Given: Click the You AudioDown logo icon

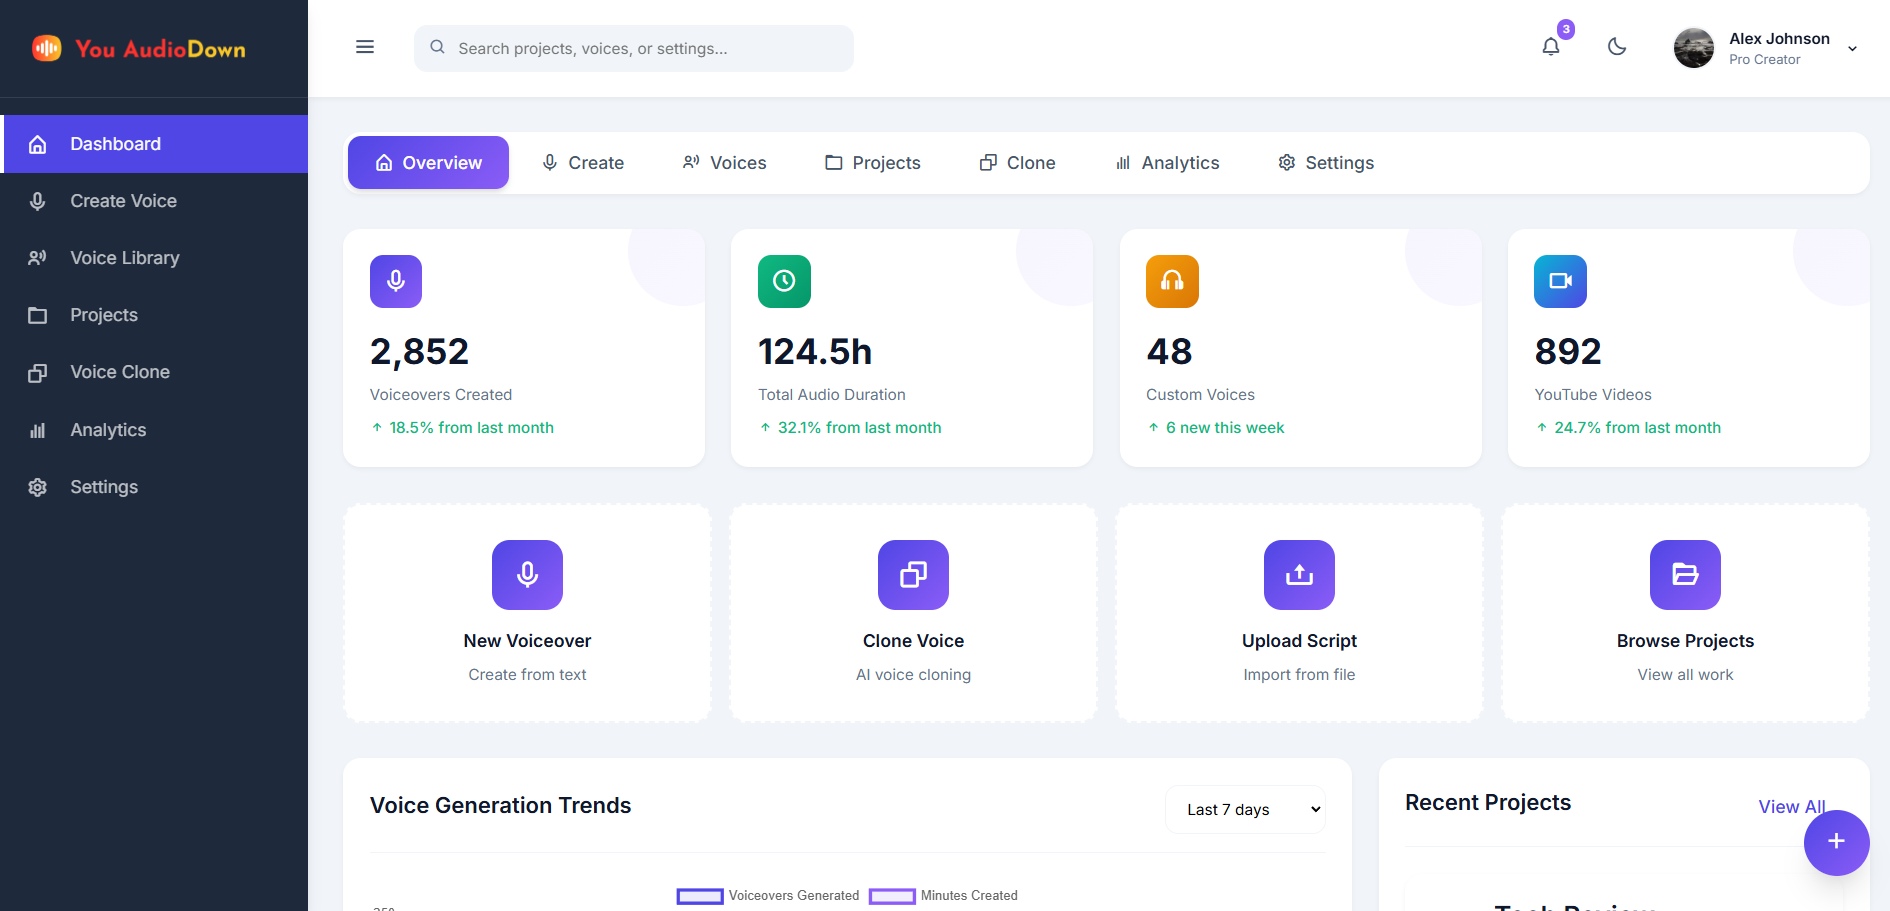Looking at the screenshot, I should 46,48.
